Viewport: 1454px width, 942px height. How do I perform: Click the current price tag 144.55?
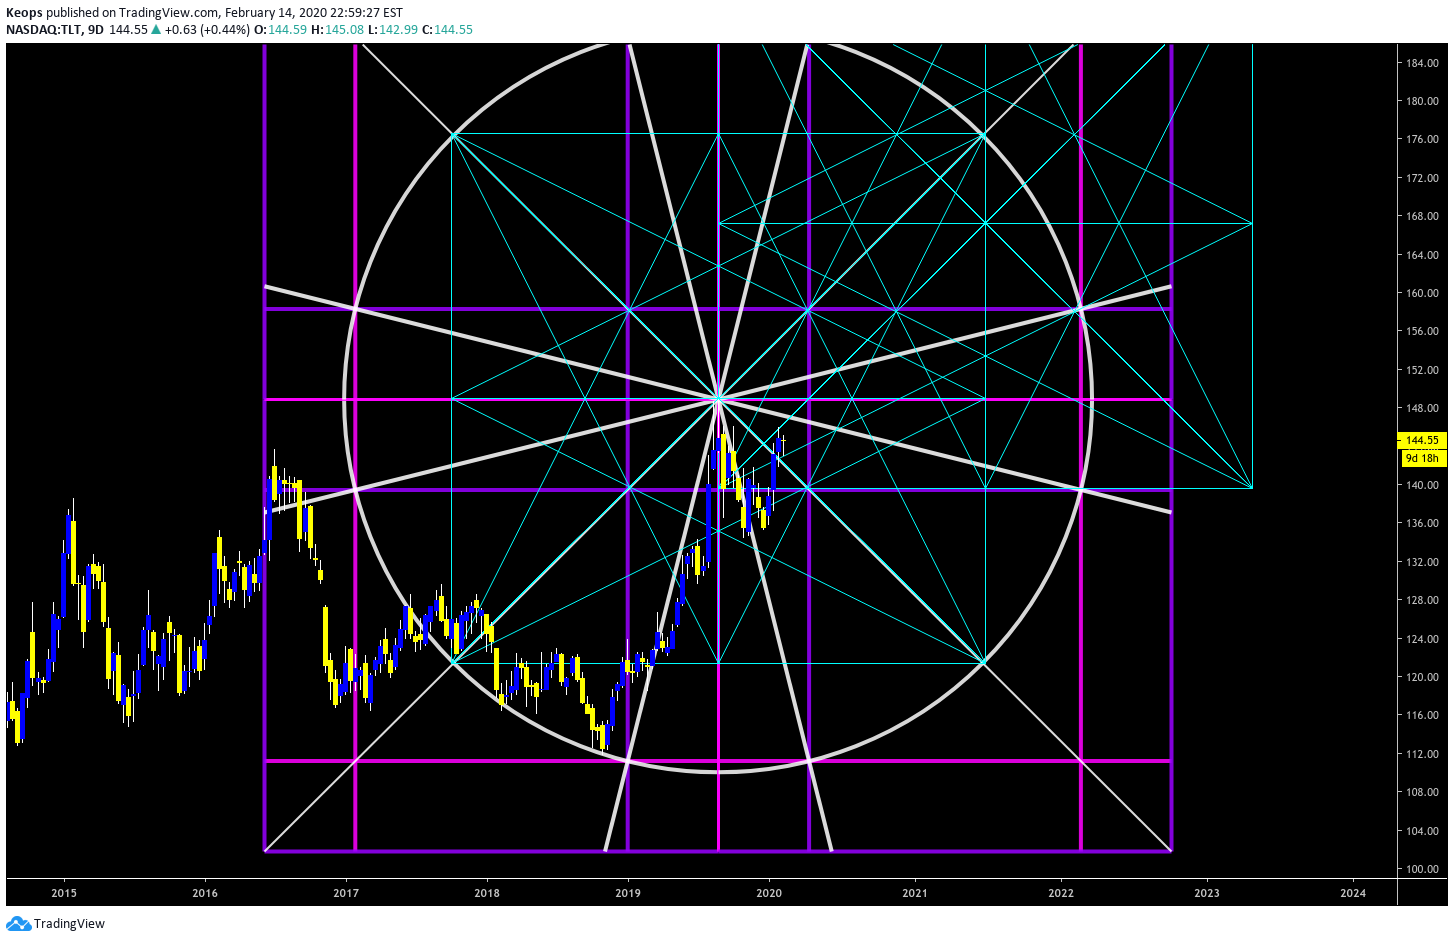pos(1422,440)
